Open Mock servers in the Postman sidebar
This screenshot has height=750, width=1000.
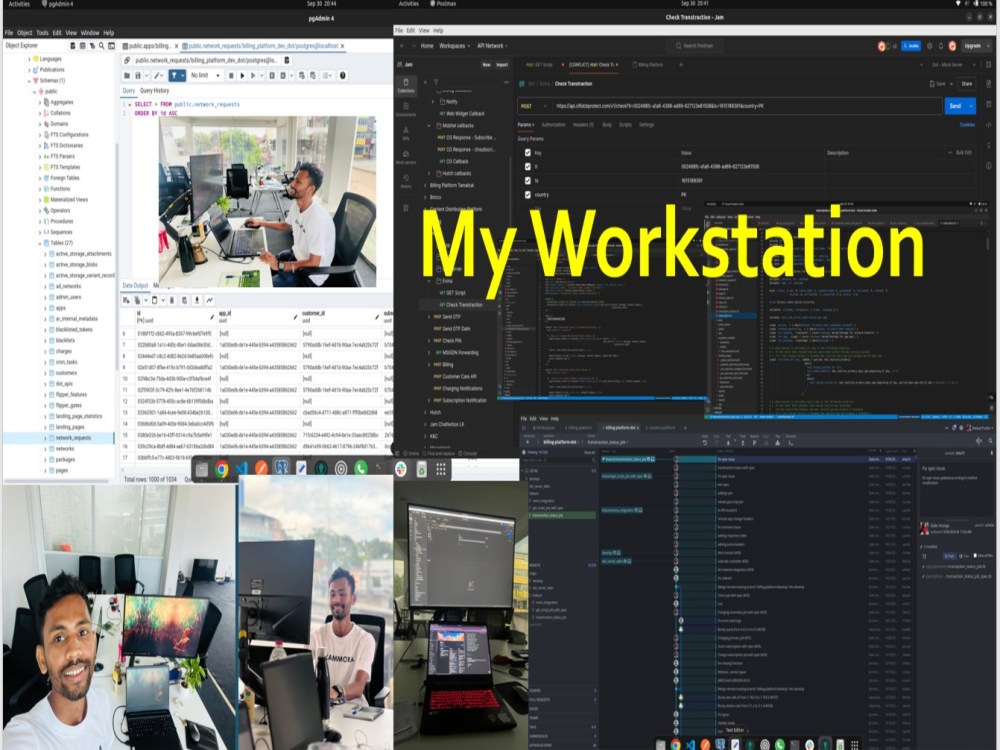pyautogui.click(x=406, y=157)
